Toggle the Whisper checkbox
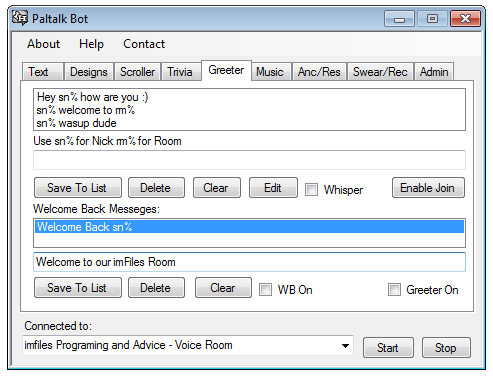493x381 pixels. (x=311, y=190)
